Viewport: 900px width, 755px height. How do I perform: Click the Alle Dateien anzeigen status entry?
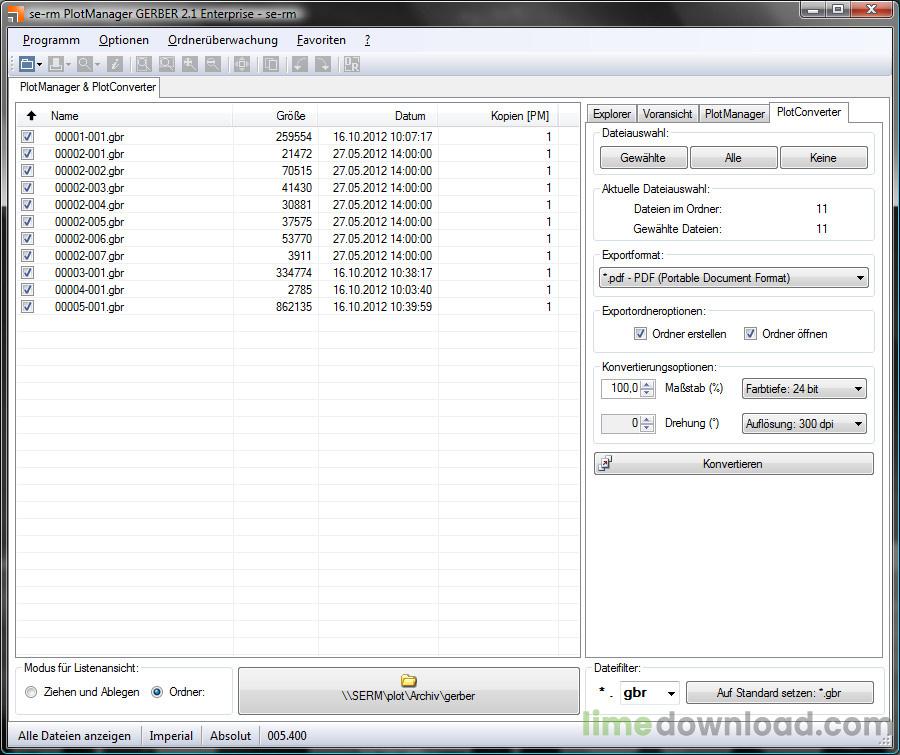(x=75, y=736)
